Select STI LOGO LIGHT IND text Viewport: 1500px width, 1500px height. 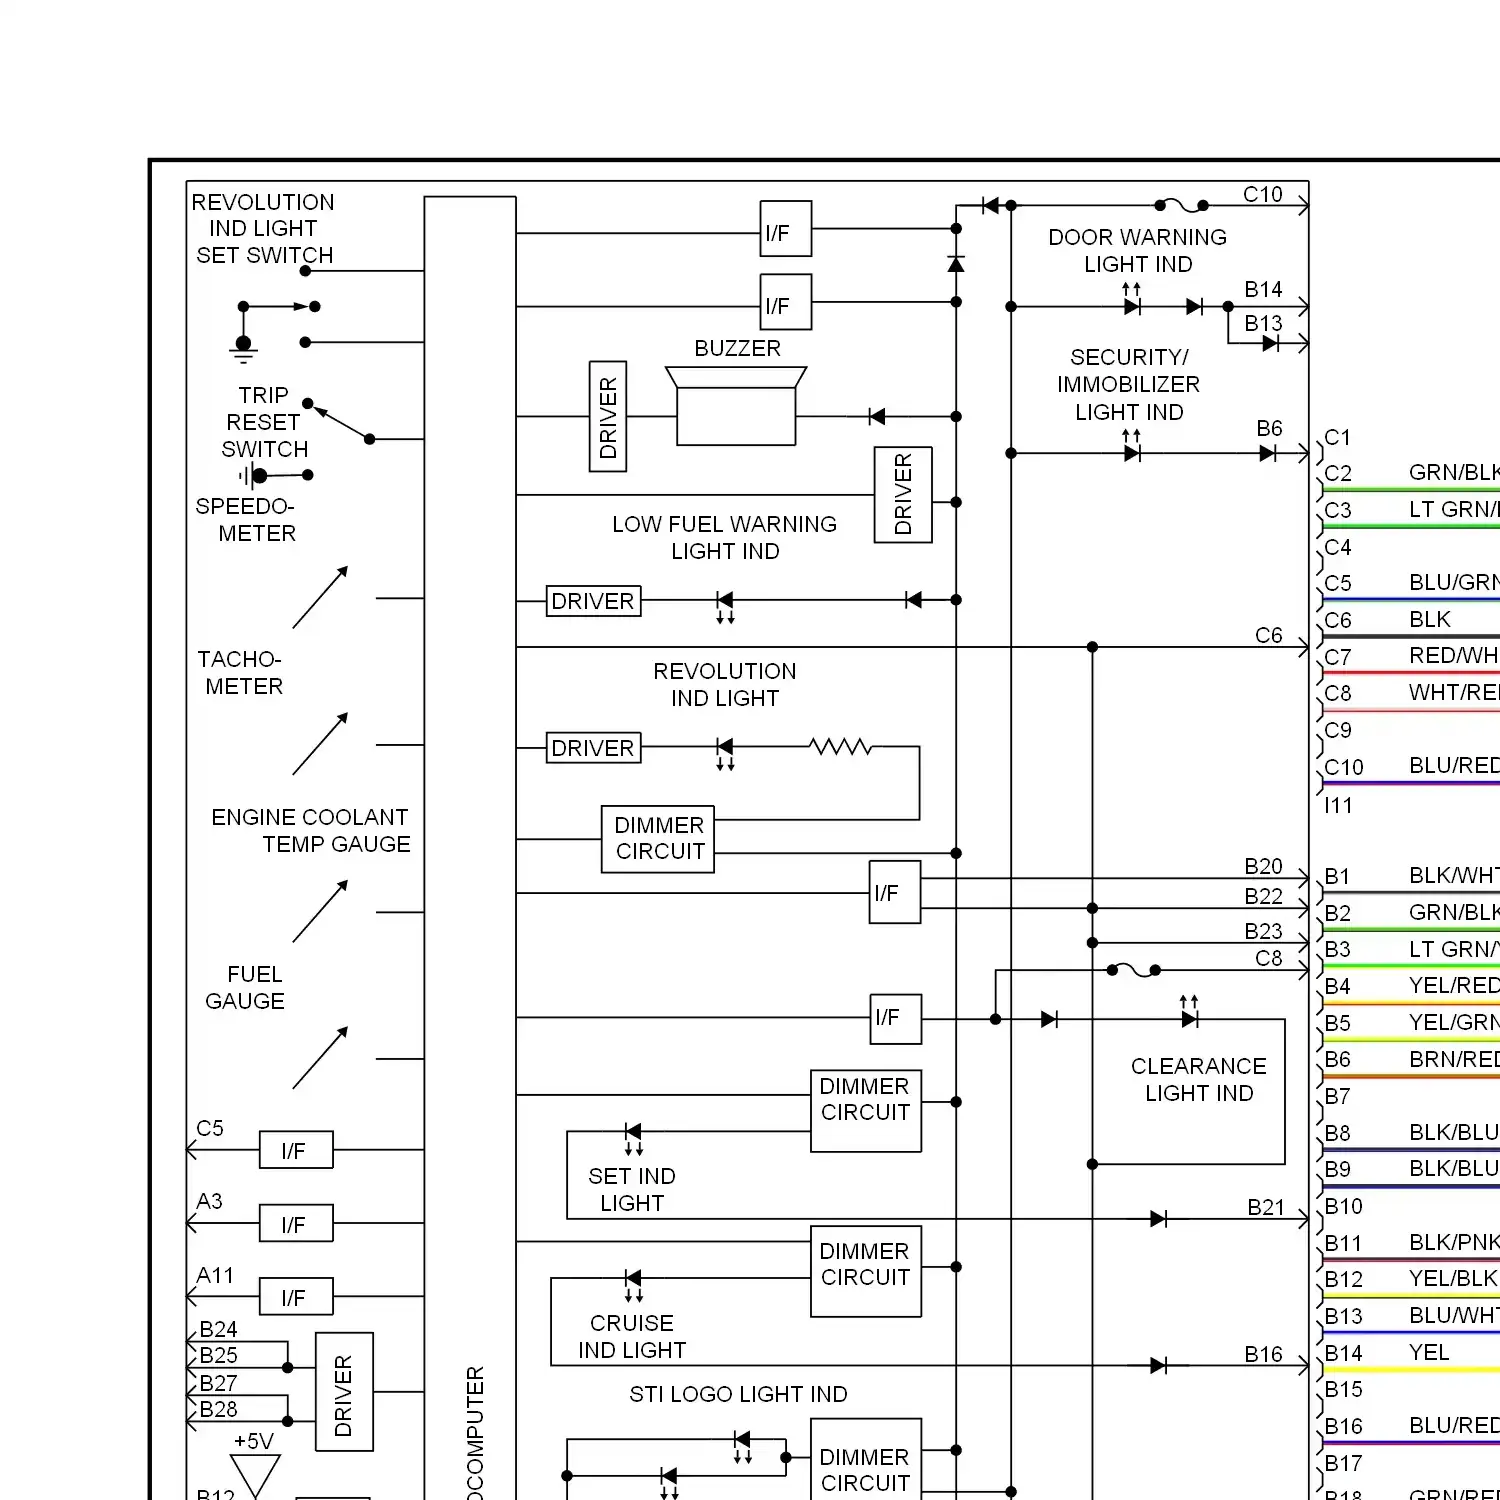click(738, 1394)
